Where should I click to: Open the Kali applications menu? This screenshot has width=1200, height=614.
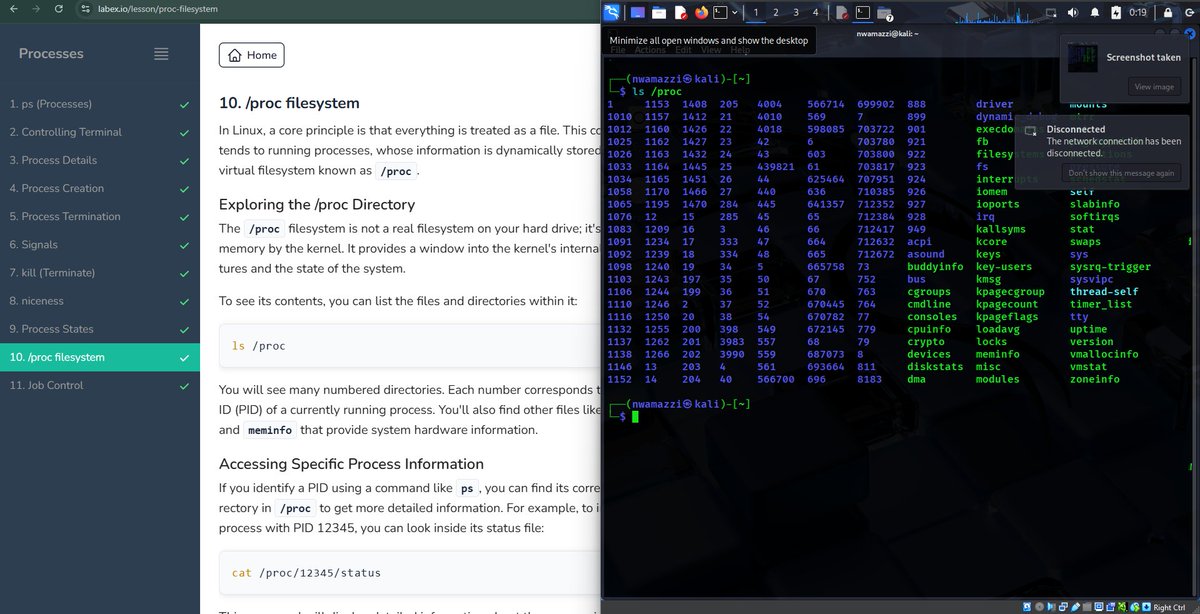(x=611, y=12)
